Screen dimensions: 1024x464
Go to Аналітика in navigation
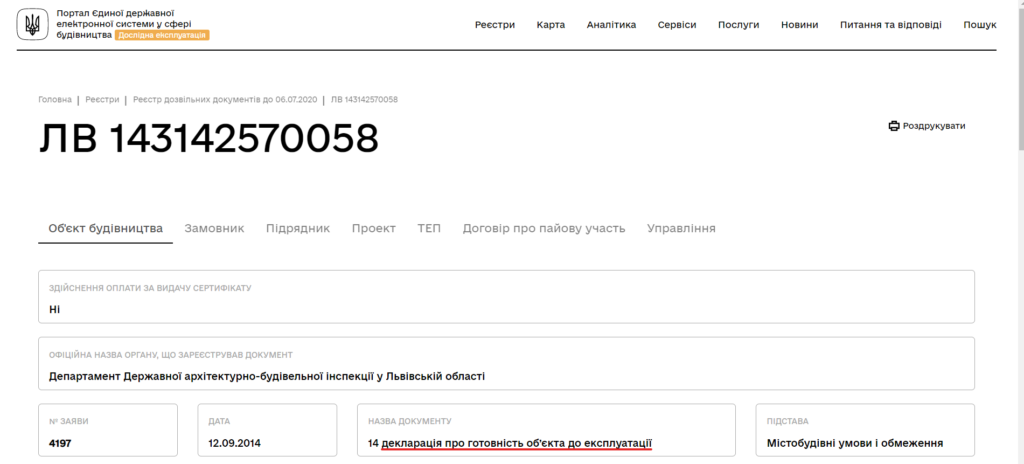(x=611, y=25)
